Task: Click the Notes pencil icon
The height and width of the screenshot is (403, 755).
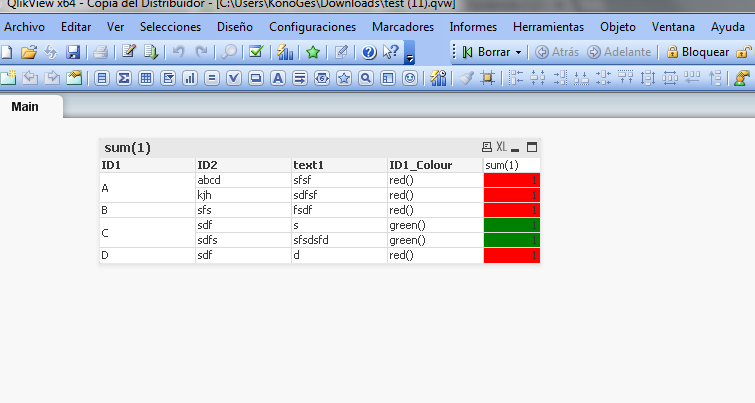Action: click(341, 52)
